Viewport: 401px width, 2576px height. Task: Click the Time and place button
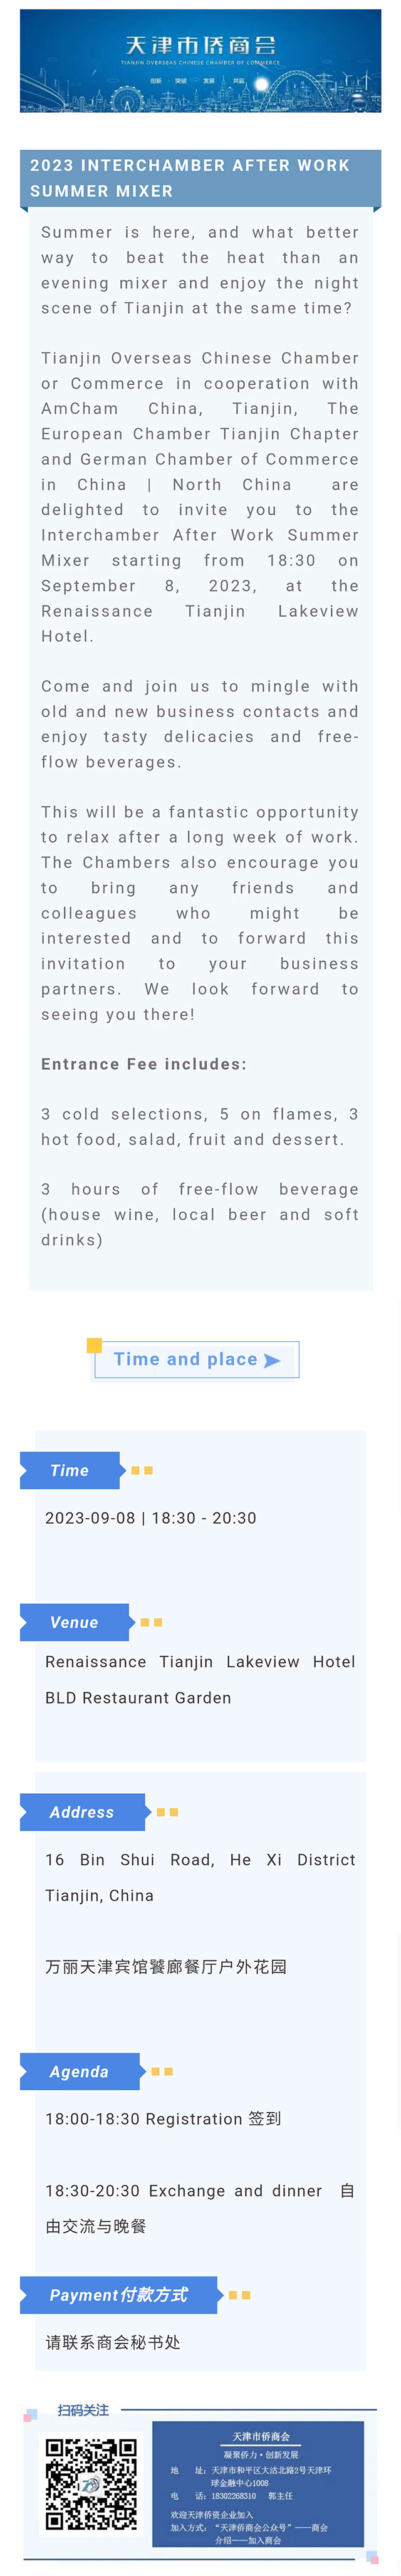(196, 1360)
